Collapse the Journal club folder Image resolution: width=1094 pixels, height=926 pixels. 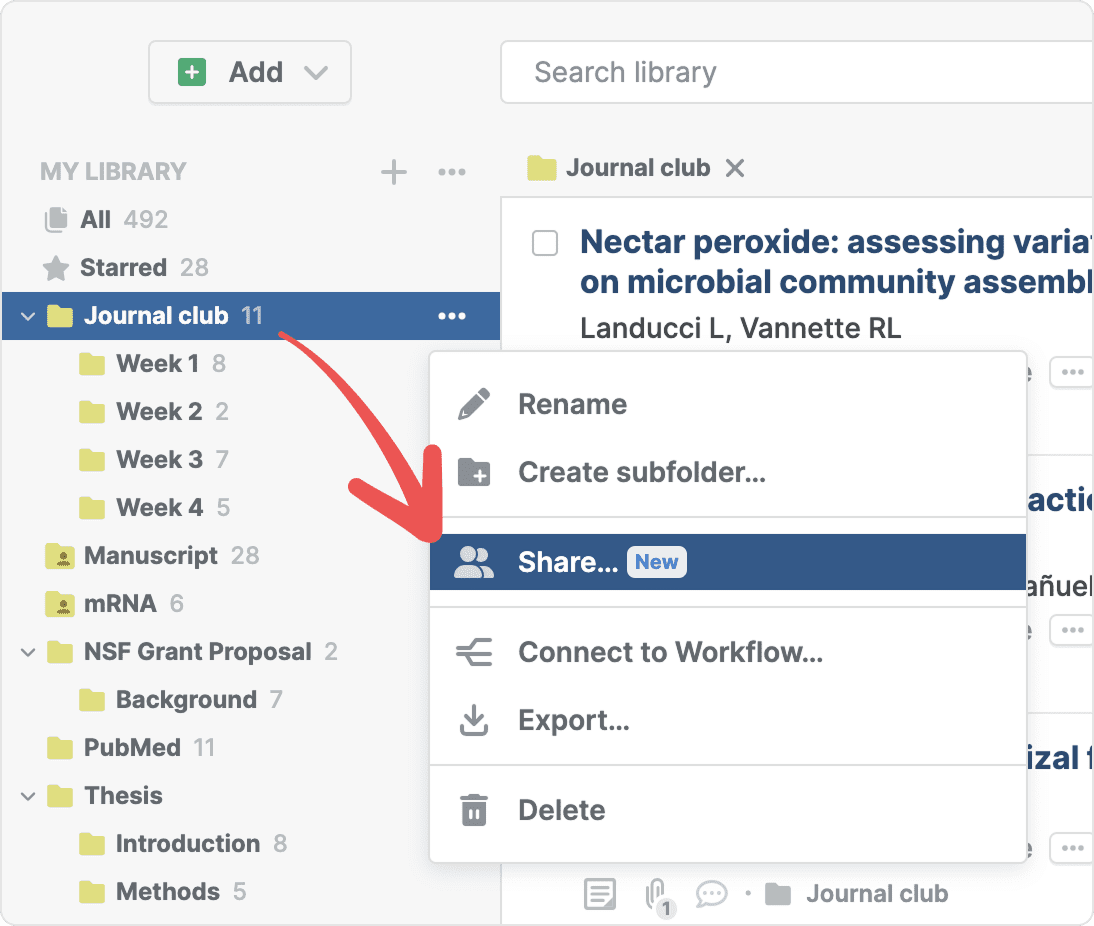(x=28, y=317)
